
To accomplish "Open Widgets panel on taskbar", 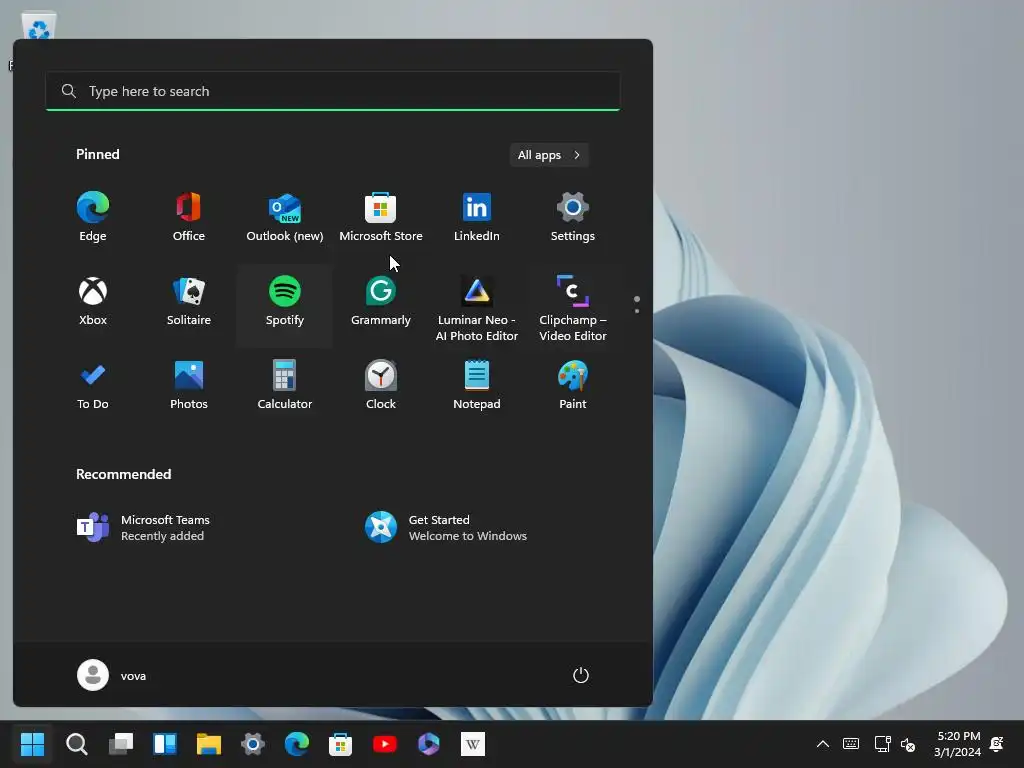I will point(165,744).
